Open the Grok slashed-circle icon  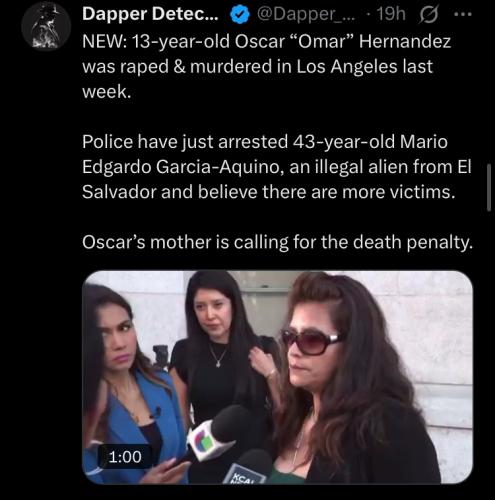tap(430, 15)
